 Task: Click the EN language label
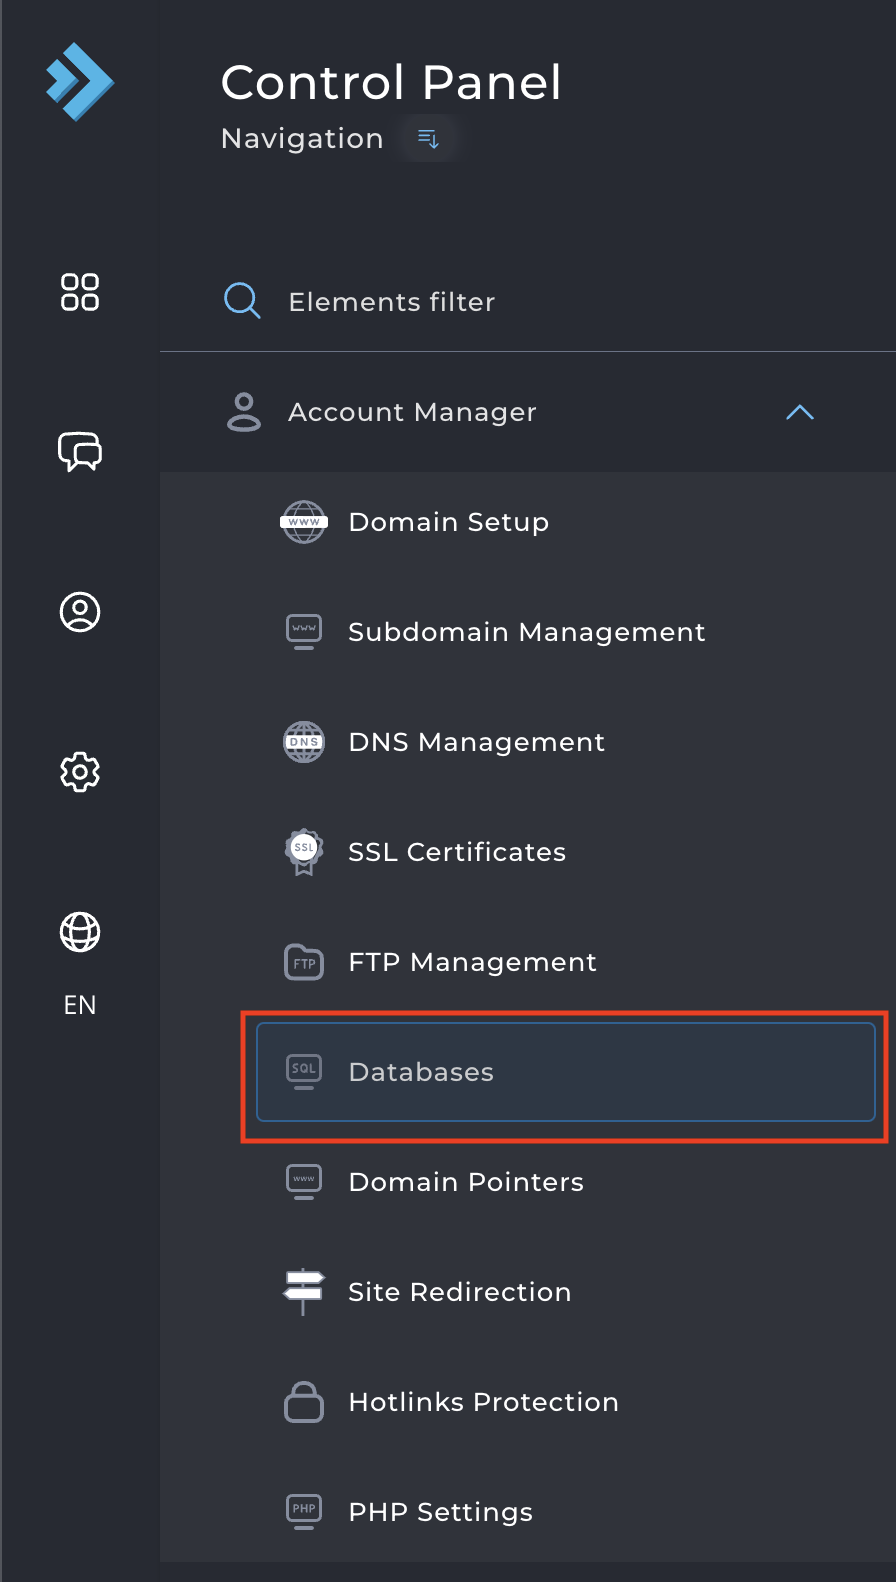(80, 1005)
